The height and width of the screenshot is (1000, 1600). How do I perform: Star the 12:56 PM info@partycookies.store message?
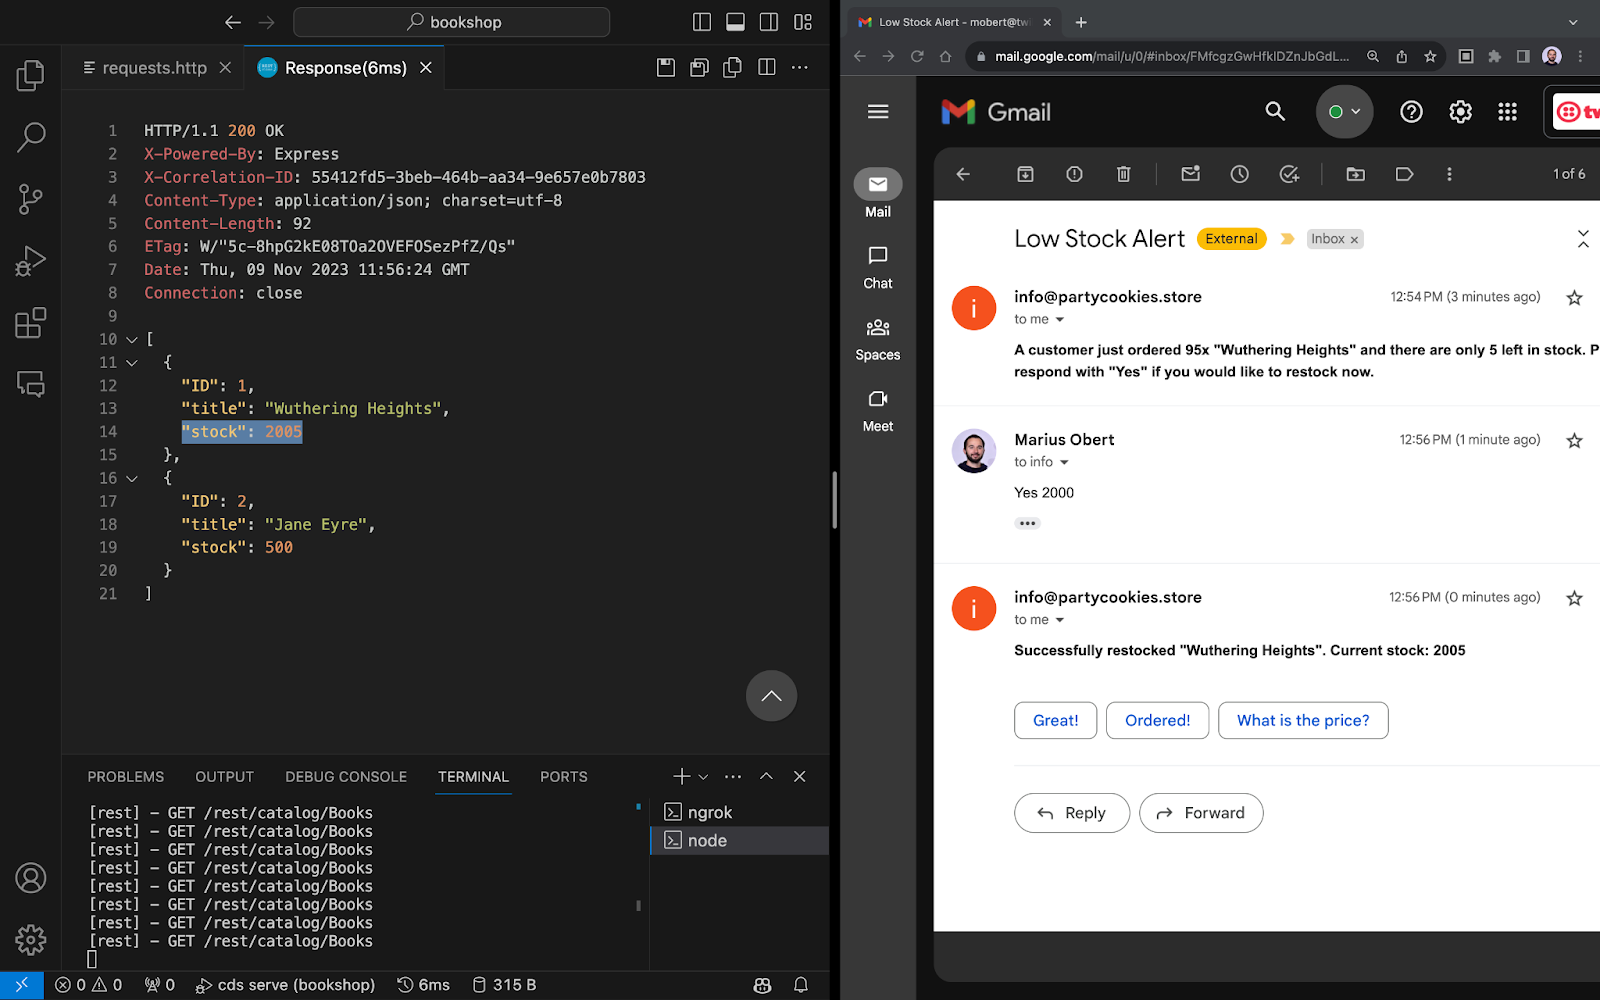(1574, 598)
